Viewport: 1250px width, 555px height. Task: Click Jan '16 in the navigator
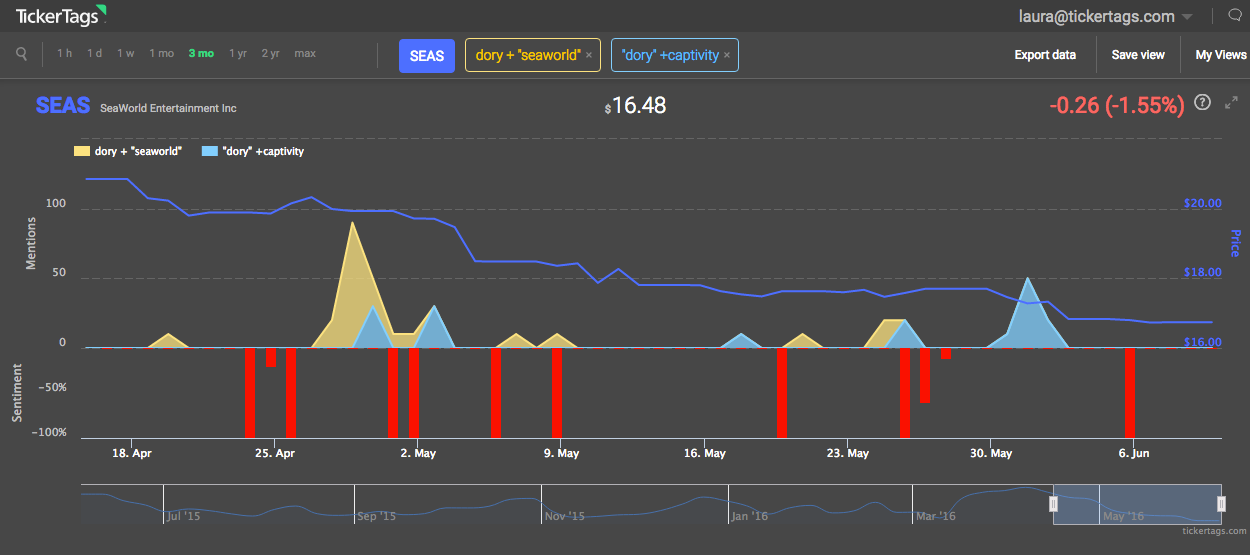tap(749, 516)
